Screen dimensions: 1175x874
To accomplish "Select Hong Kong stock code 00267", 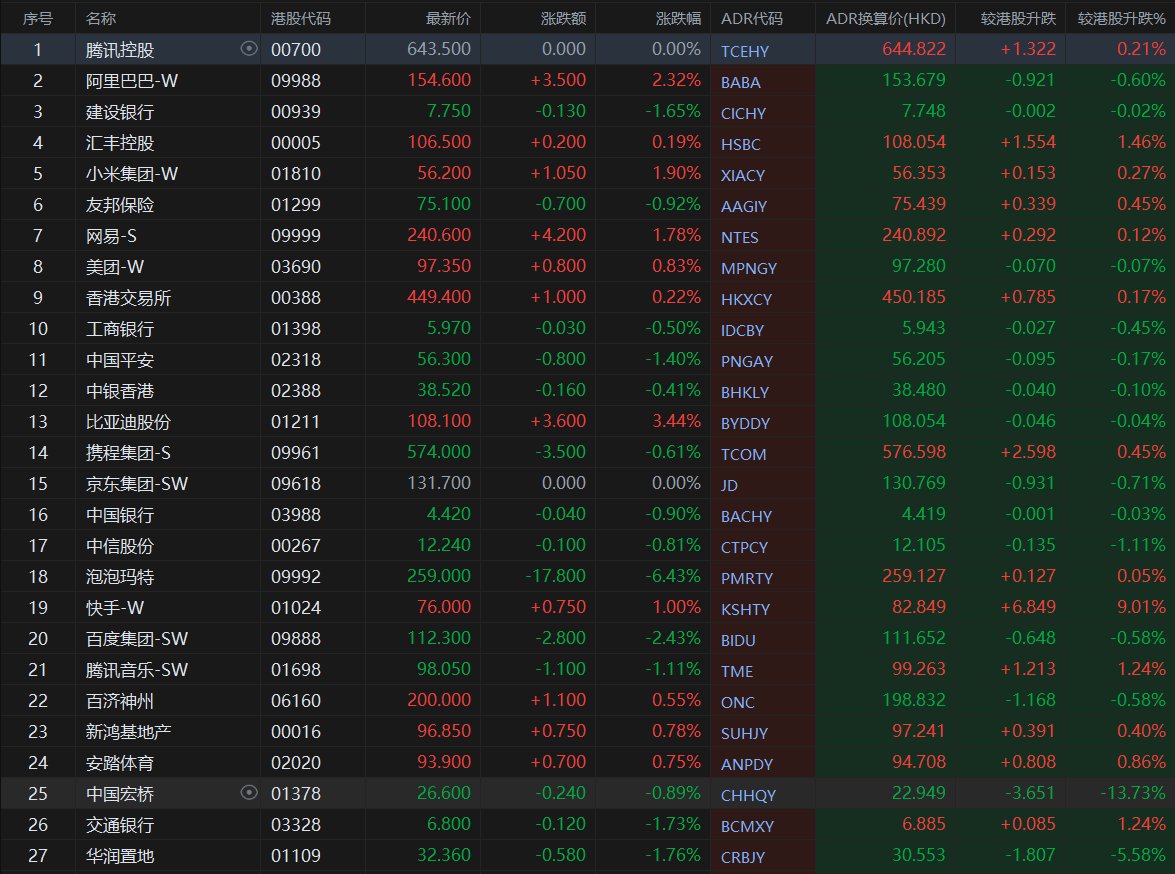I will click(295, 546).
